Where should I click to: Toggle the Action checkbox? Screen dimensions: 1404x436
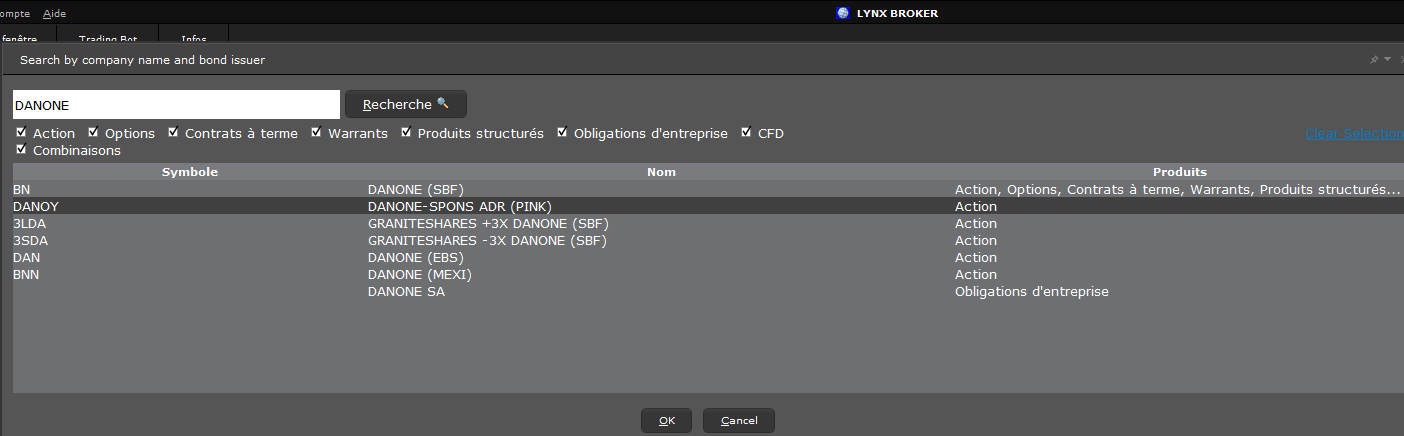tap(21, 132)
